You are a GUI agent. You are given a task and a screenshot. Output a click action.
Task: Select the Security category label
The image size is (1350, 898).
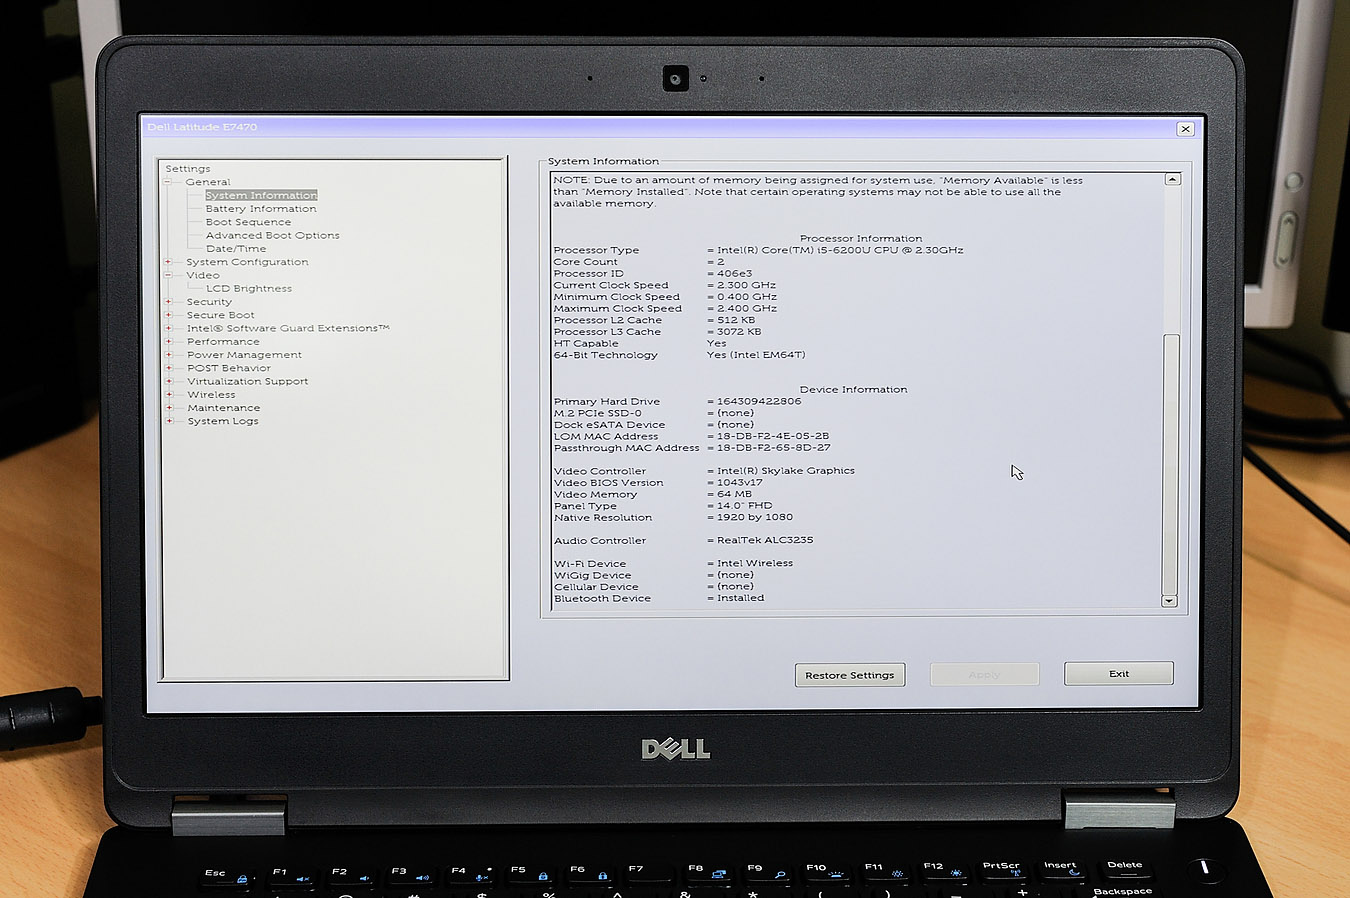pyautogui.click(x=209, y=302)
